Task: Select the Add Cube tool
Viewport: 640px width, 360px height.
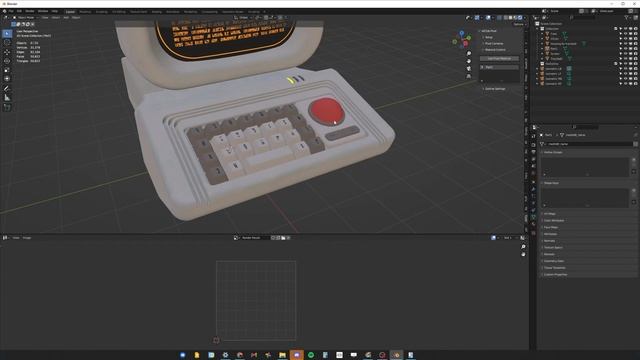Action: tap(7, 107)
